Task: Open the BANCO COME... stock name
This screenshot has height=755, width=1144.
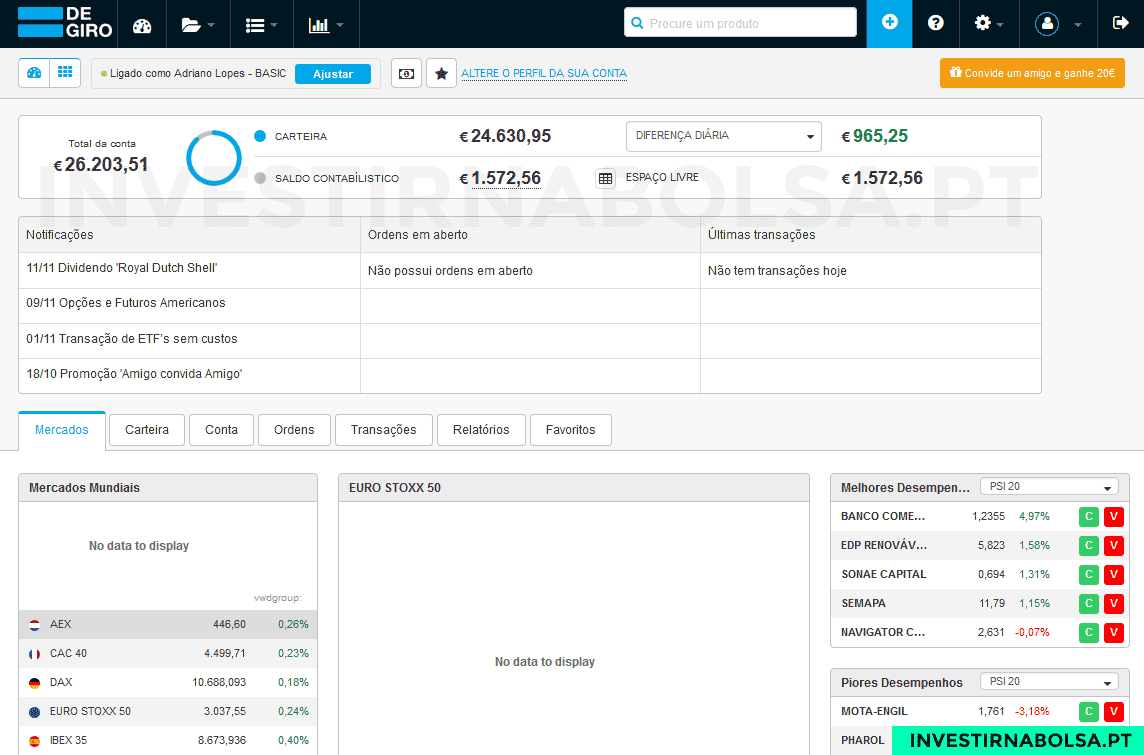Action: pyautogui.click(x=883, y=516)
